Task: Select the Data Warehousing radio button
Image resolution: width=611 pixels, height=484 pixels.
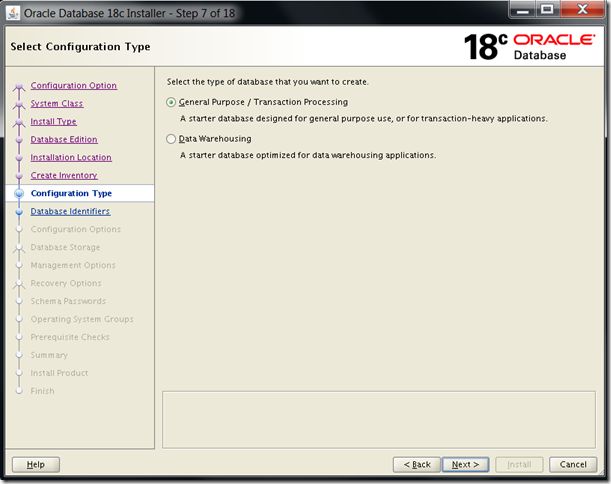Action: (x=171, y=139)
